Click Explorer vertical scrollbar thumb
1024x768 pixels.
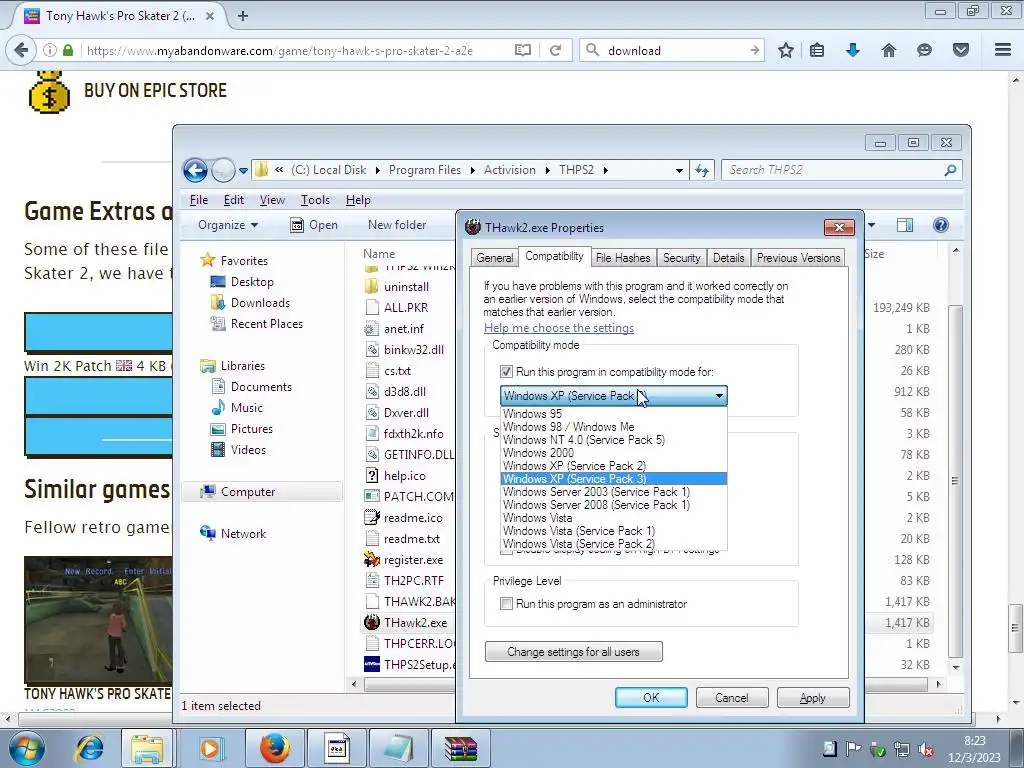pos(955,481)
